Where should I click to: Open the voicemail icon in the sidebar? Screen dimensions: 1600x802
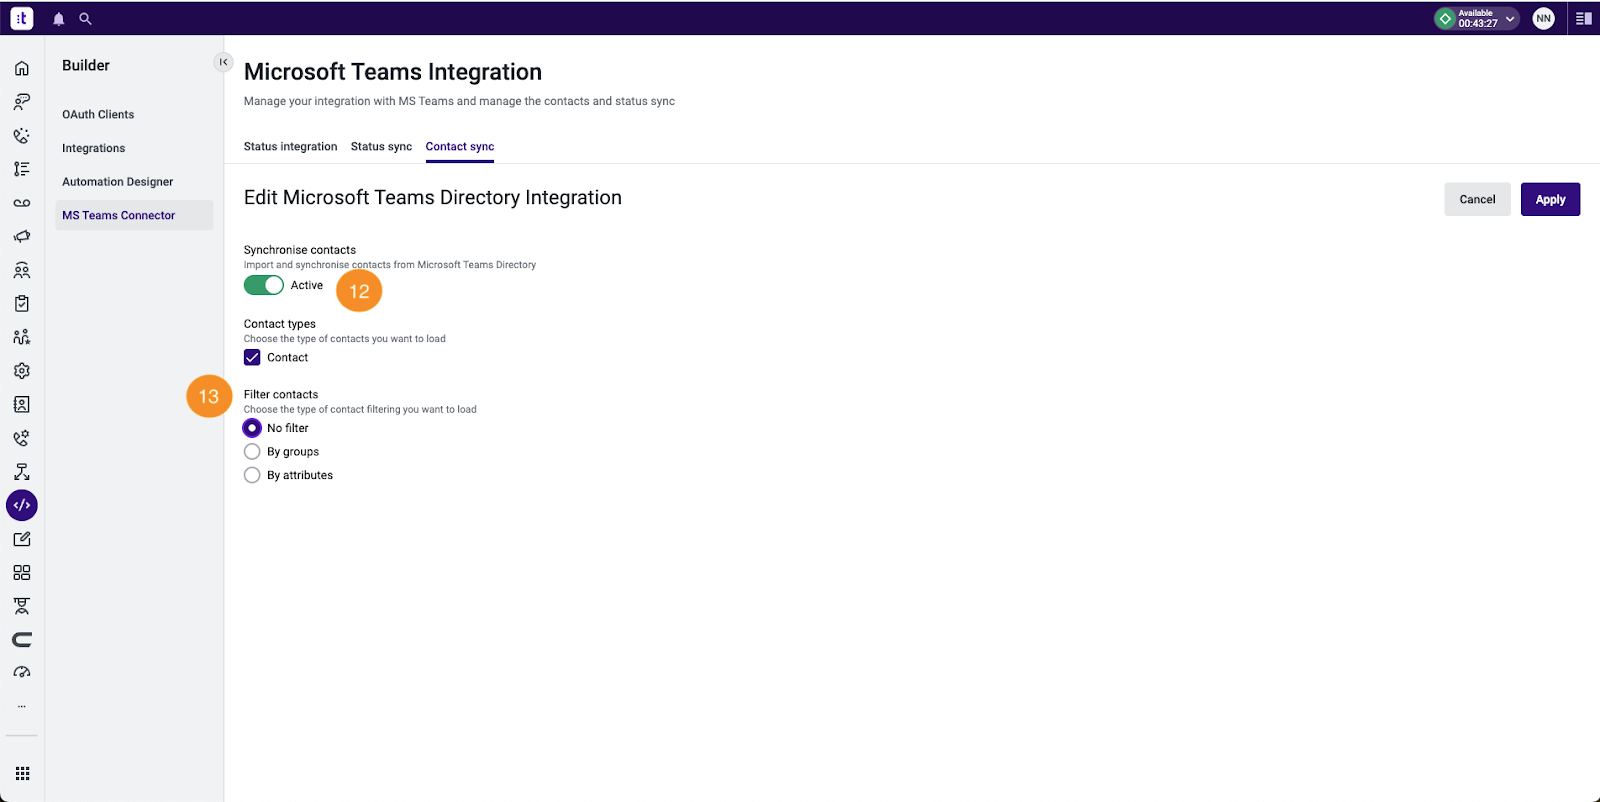[22, 203]
